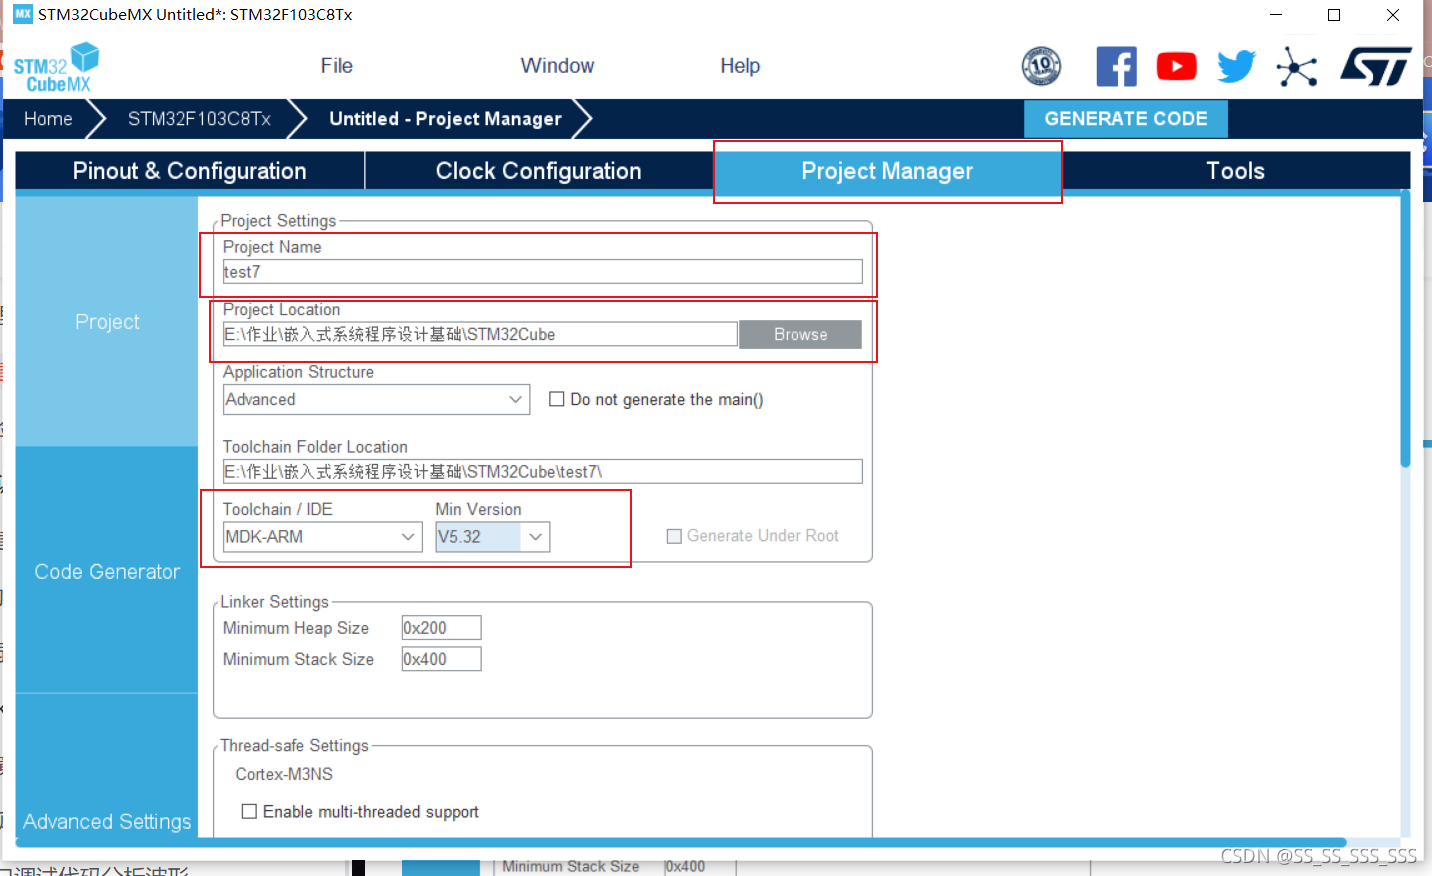1432x876 pixels.
Task: Click Browse button for project location
Action: coord(800,334)
